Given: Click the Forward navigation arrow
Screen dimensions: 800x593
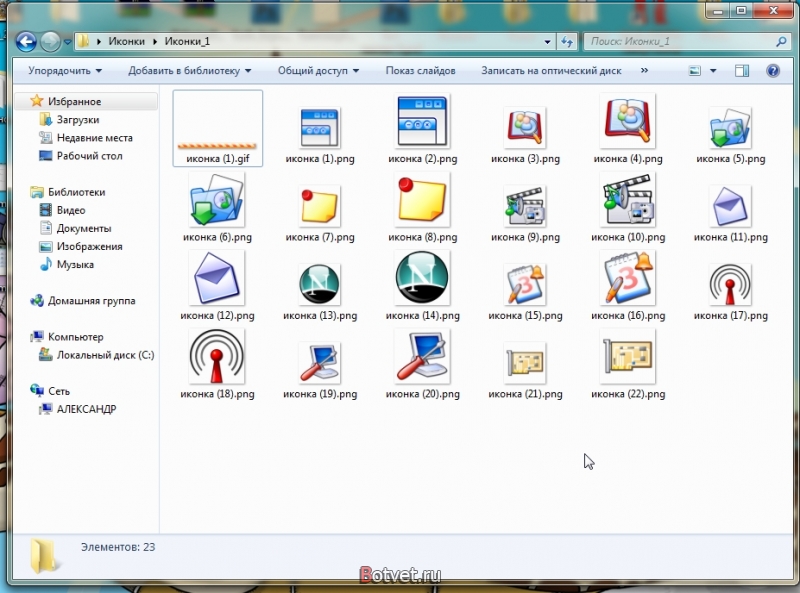Looking at the screenshot, I should tap(50, 41).
